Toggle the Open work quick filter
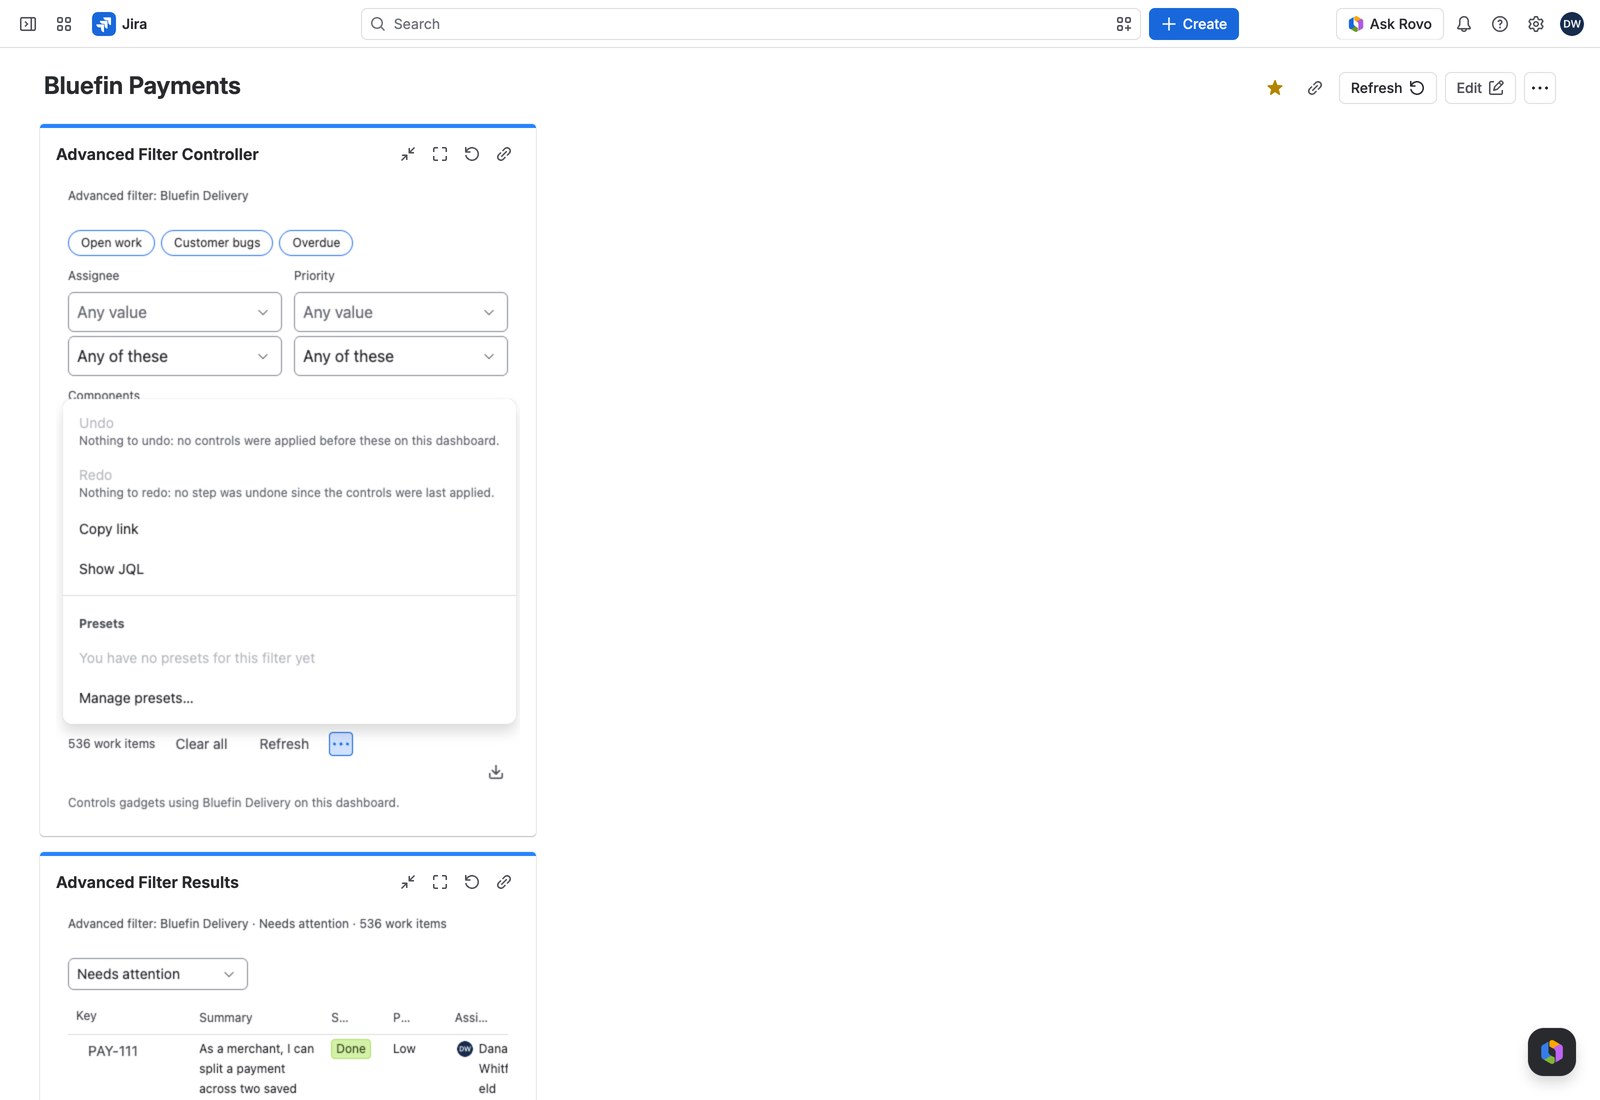Screen dimensions: 1600x1100 tap(111, 243)
